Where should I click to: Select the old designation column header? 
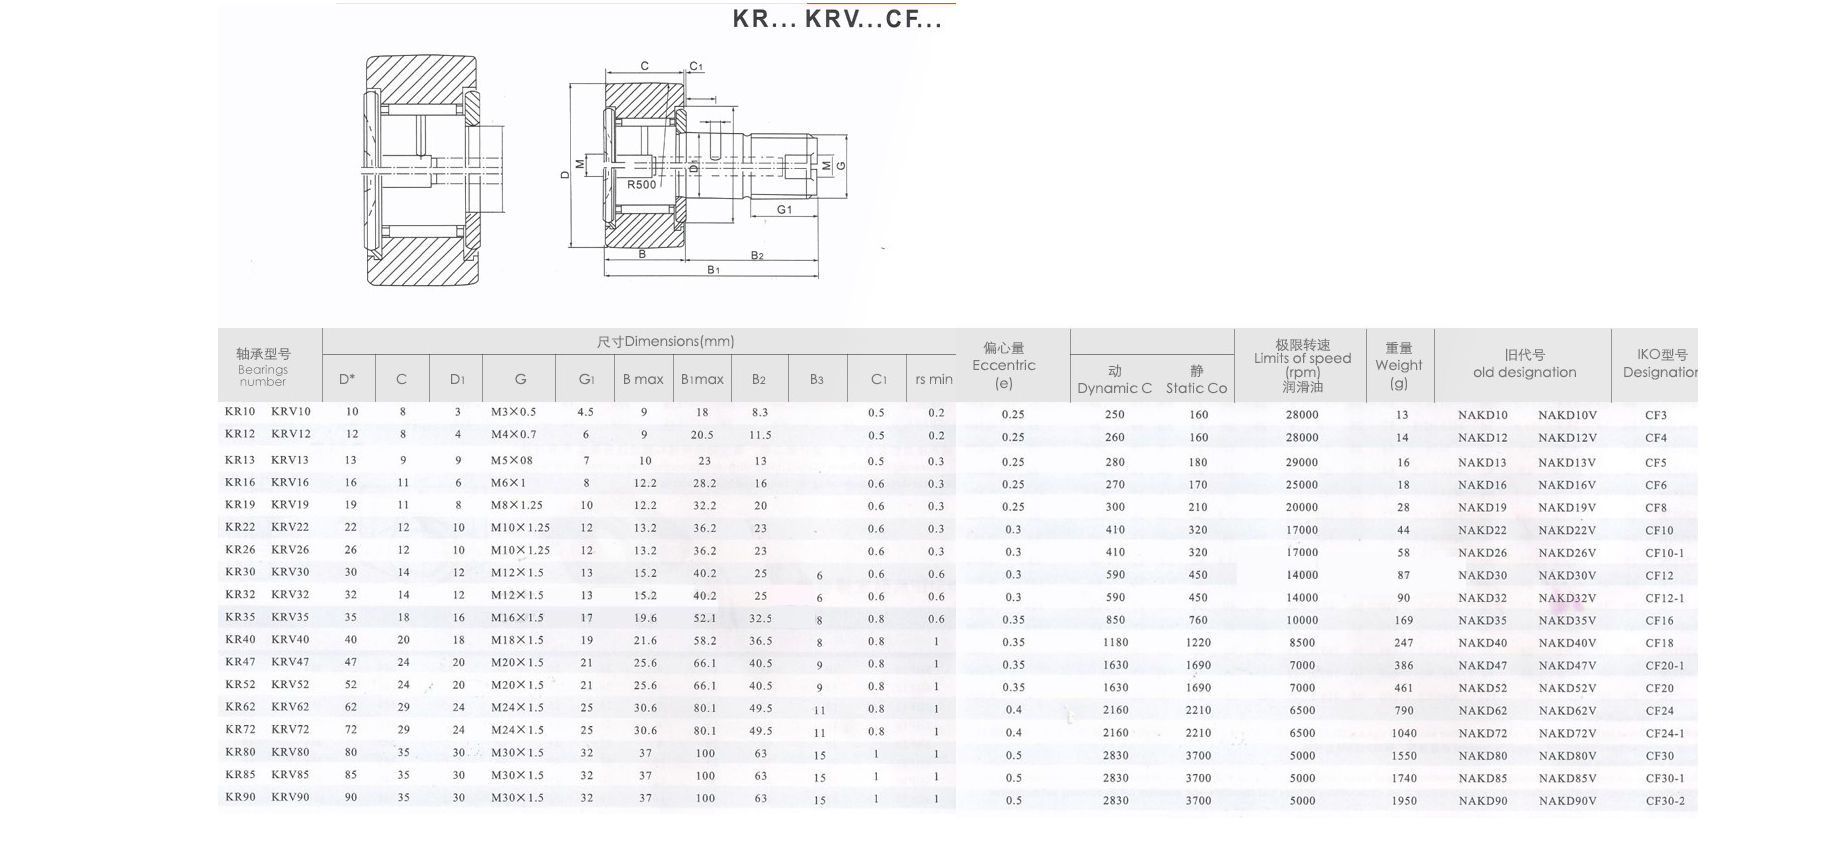1524,364
